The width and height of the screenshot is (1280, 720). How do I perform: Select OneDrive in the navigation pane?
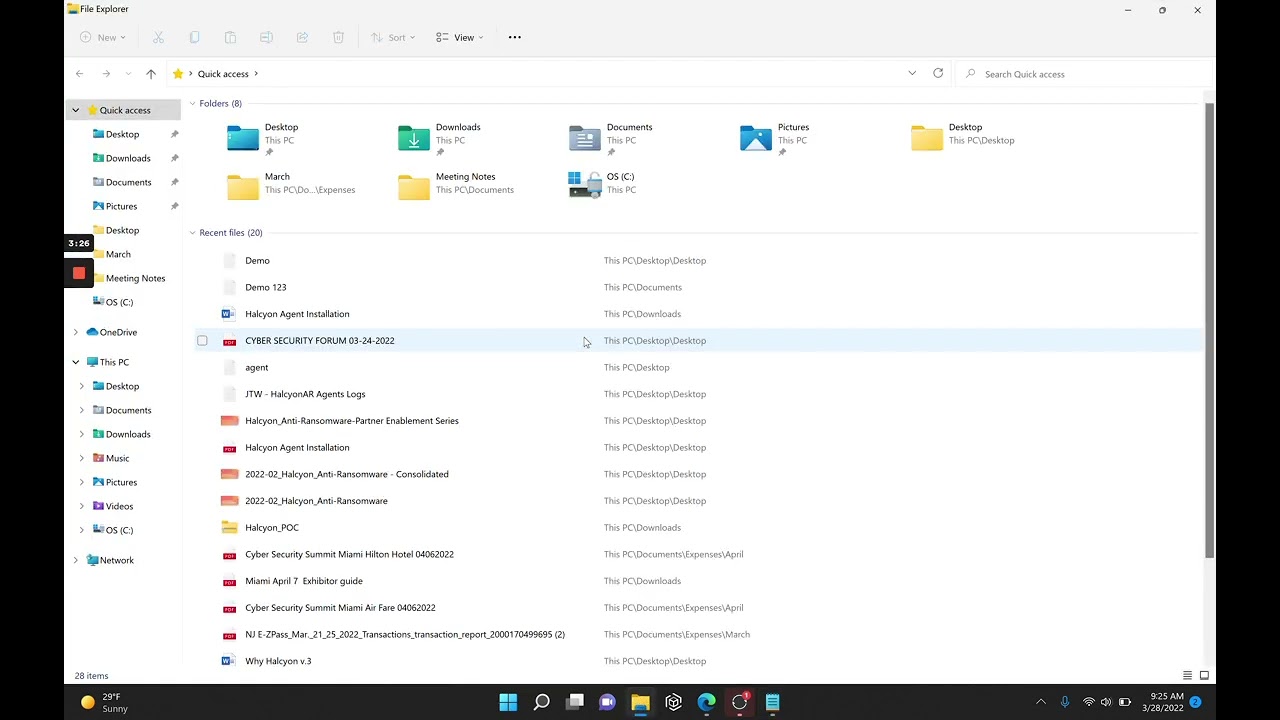112,332
